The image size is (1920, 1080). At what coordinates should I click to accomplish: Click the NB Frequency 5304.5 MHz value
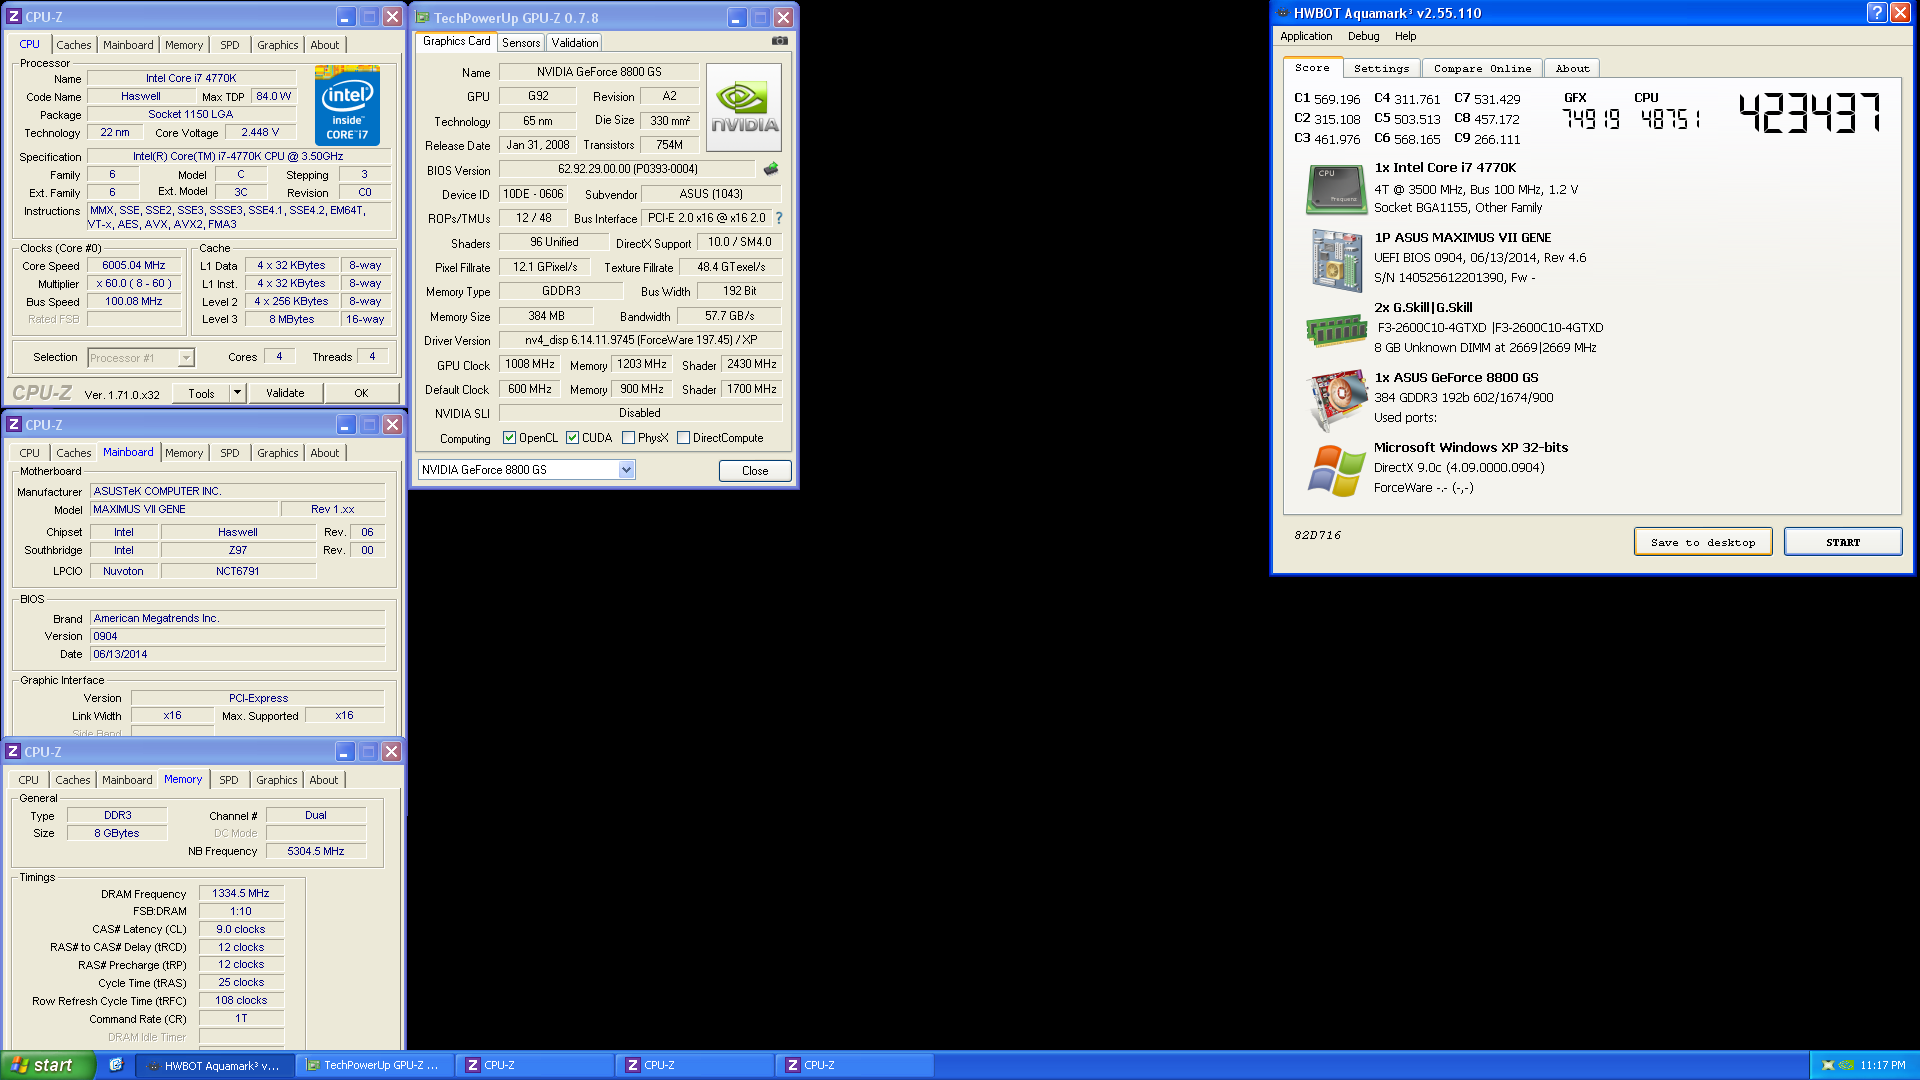(316, 852)
